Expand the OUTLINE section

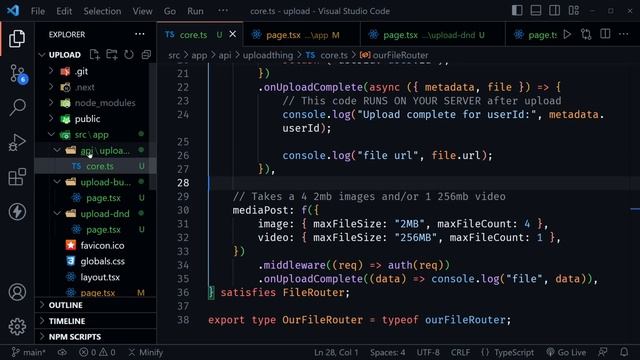tap(96, 305)
